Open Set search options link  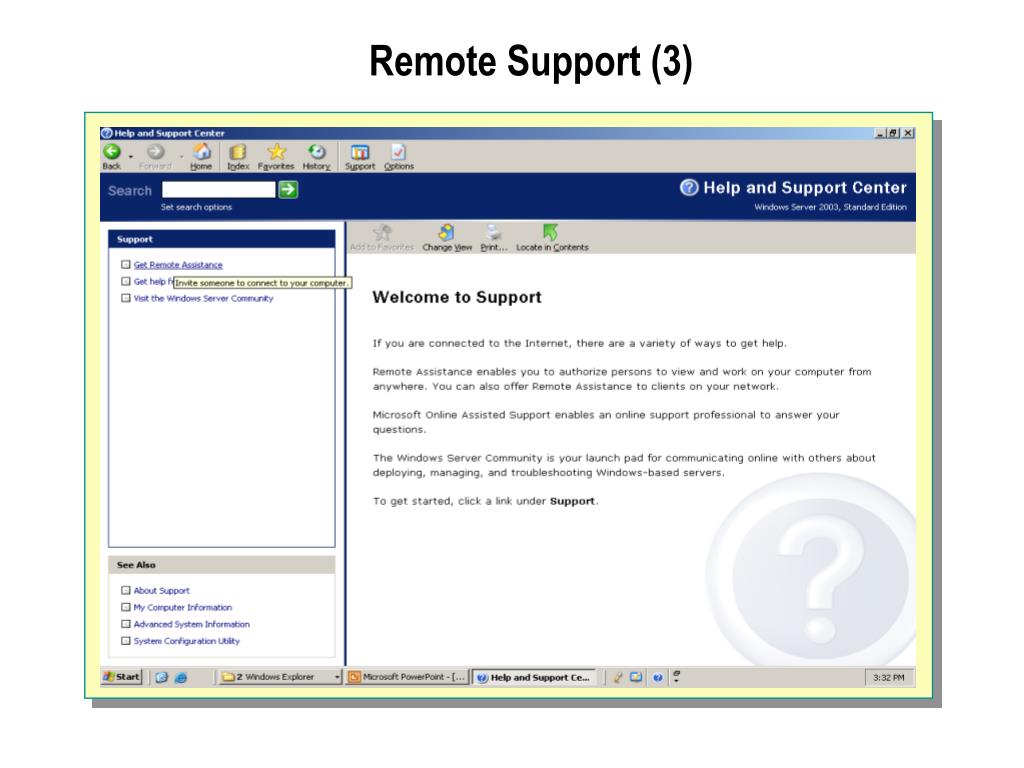[x=196, y=207]
